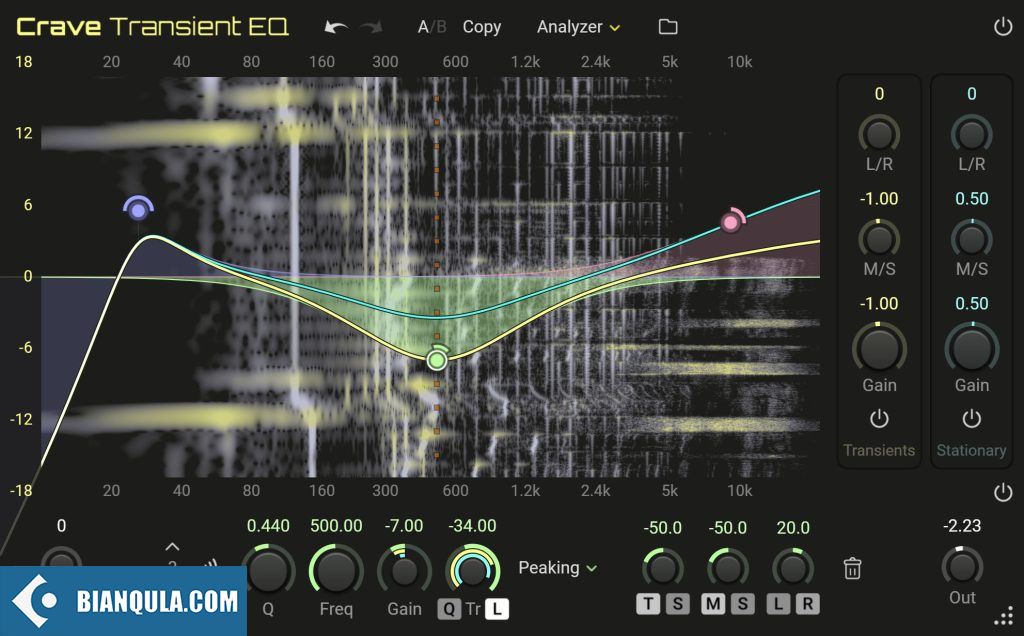
Task: Open the Peaking filter type dropdown
Action: (558, 568)
